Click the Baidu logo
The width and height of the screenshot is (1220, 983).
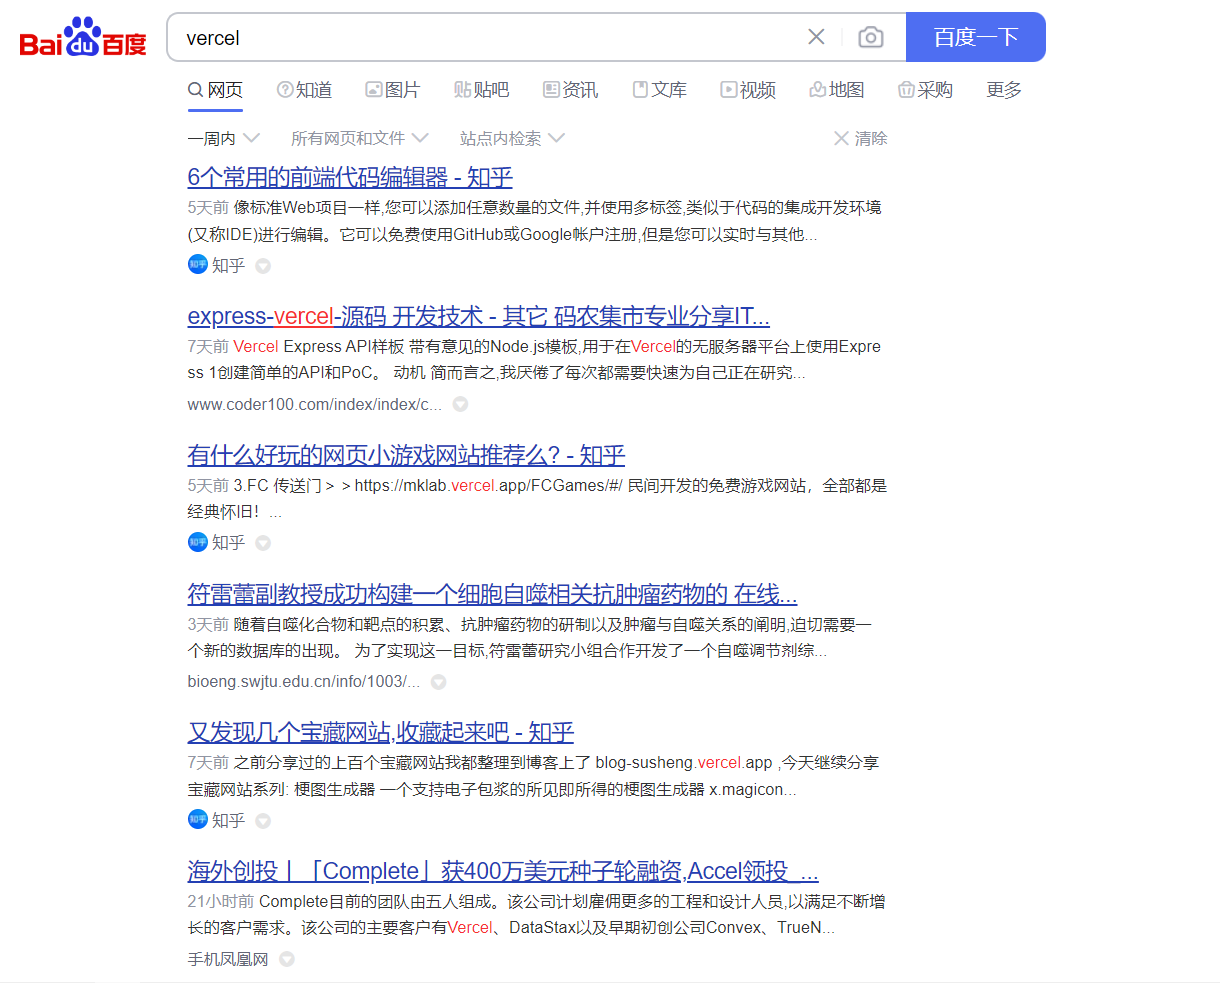click(x=81, y=36)
